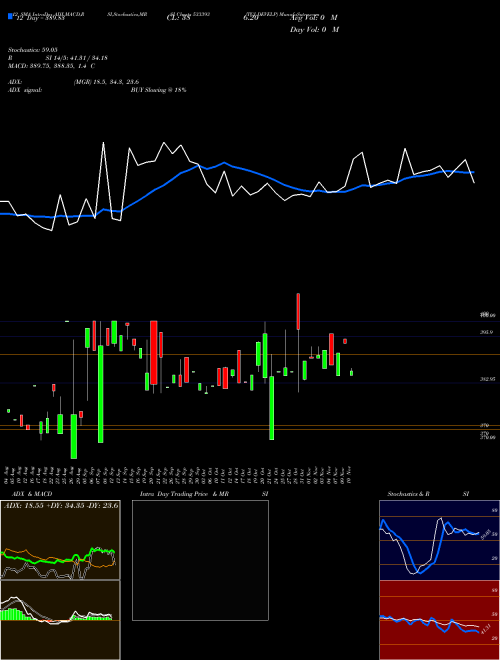Click 'Intra Day Trading Price & MR' title
500x660 pixels.
[x=184, y=494]
